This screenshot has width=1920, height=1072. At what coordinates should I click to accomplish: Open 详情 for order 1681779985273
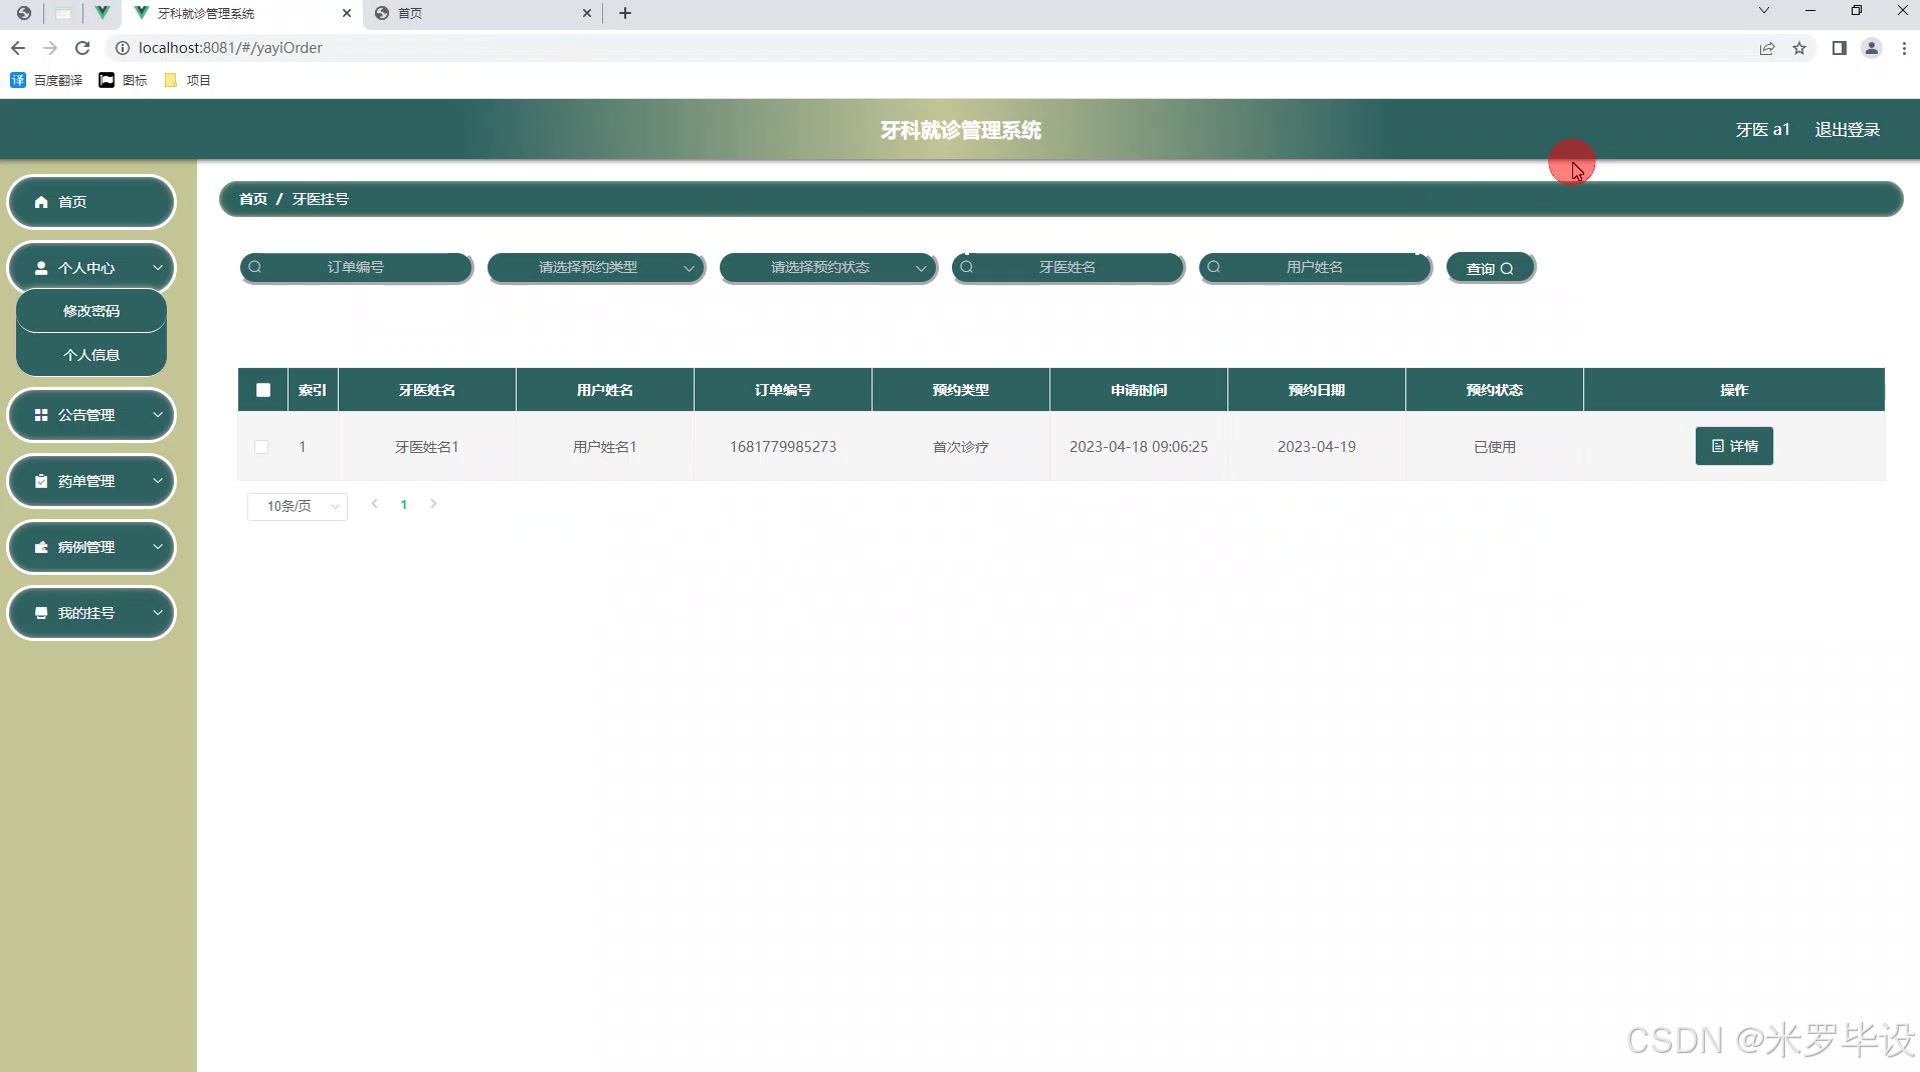[x=1734, y=446]
